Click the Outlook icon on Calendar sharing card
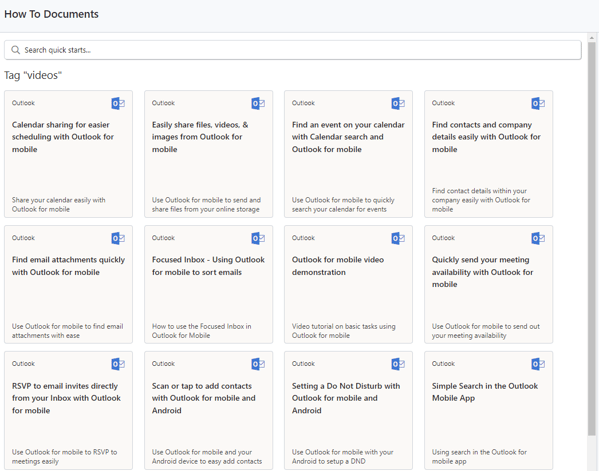The image size is (599, 471). point(118,103)
